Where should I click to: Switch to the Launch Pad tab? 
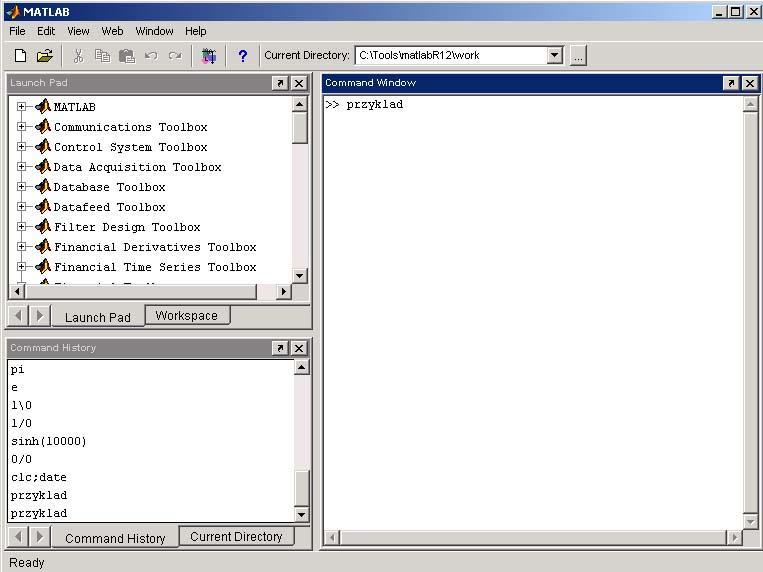tap(98, 317)
